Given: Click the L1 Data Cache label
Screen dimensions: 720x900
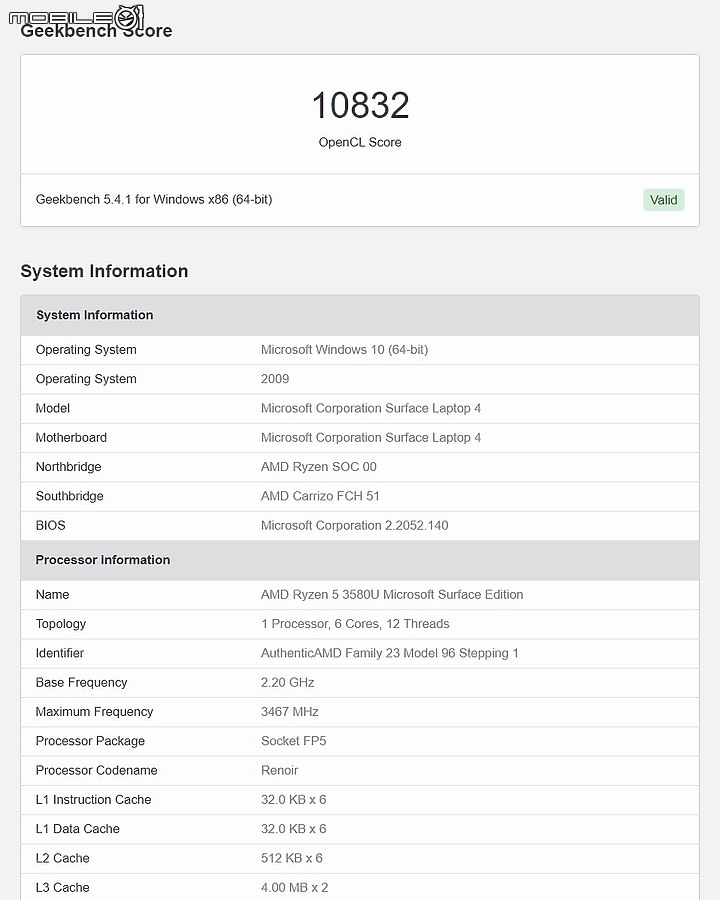Looking at the screenshot, I should click(x=78, y=829).
